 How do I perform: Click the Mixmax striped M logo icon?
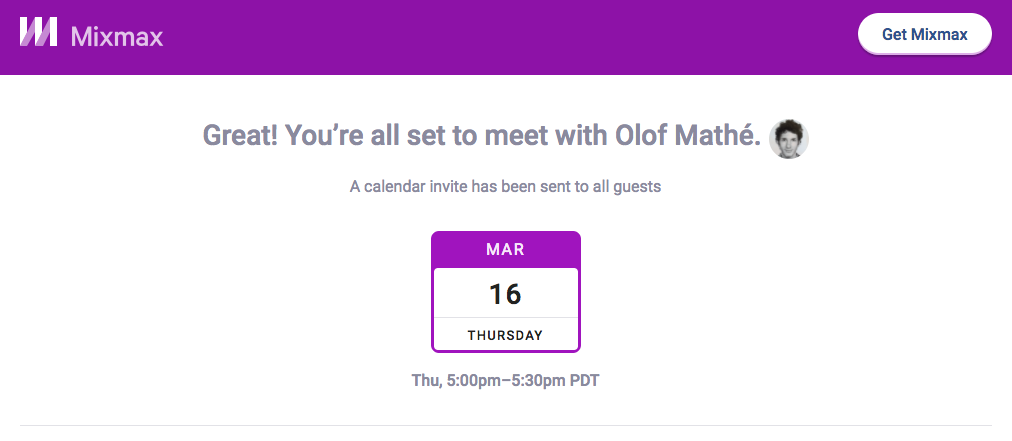[x=39, y=33]
